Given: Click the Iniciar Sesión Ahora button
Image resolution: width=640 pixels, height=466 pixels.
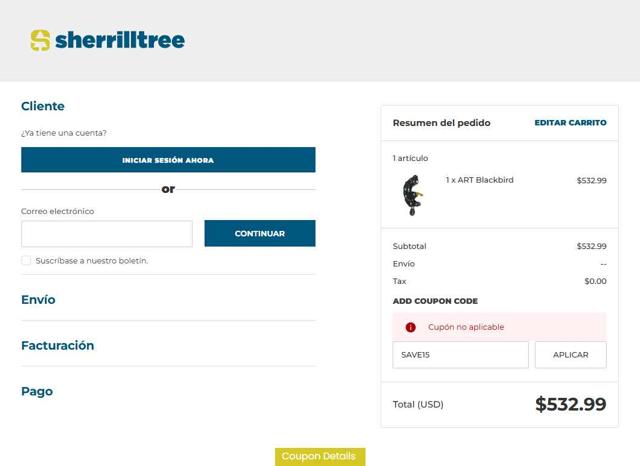Looking at the screenshot, I should (168, 160).
